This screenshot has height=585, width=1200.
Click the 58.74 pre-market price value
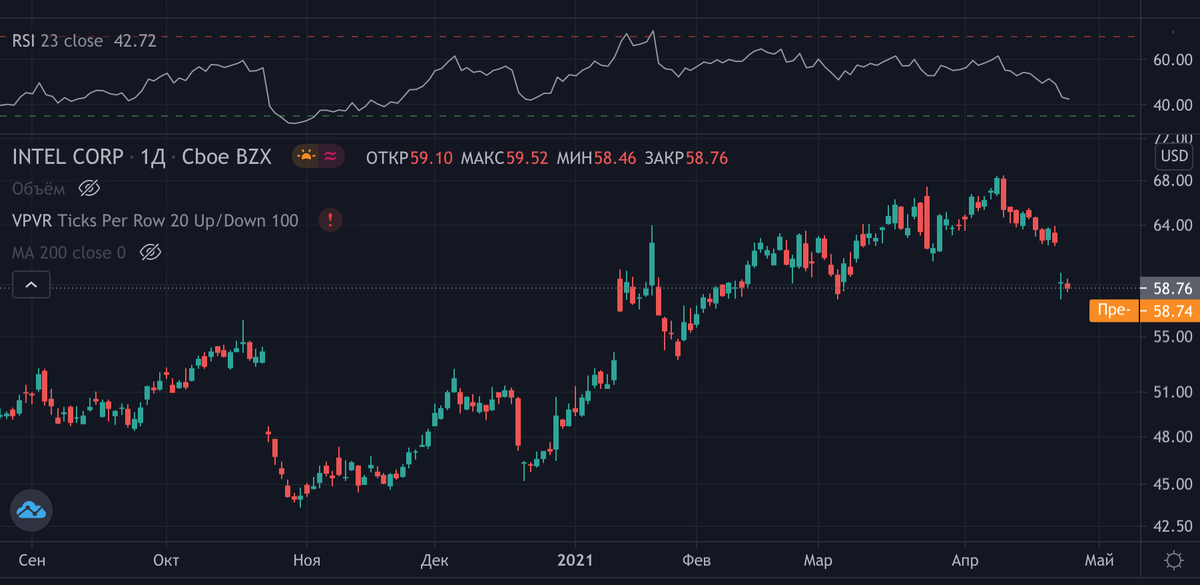(x=1172, y=311)
